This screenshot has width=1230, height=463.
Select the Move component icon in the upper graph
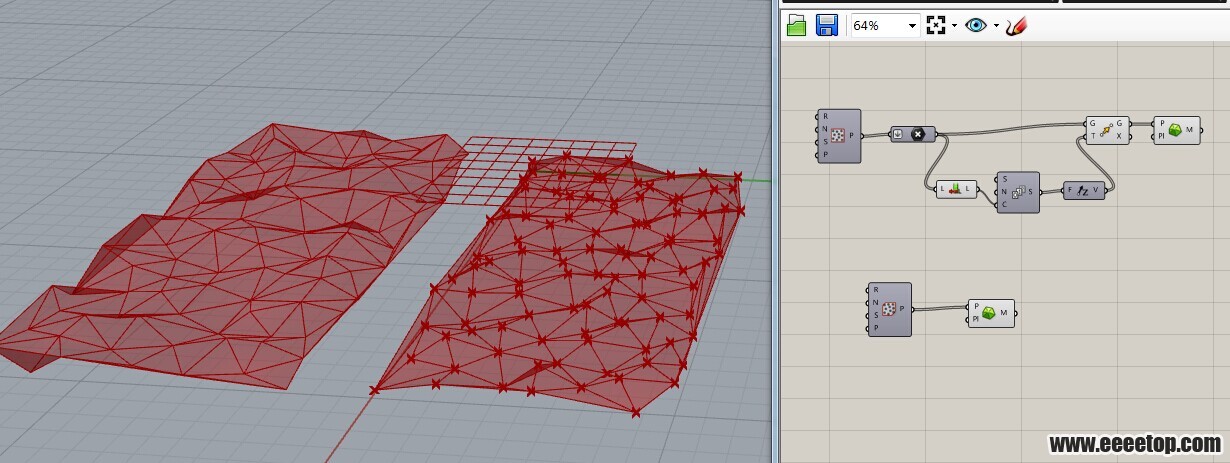pyautogui.click(x=1107, y=130)
